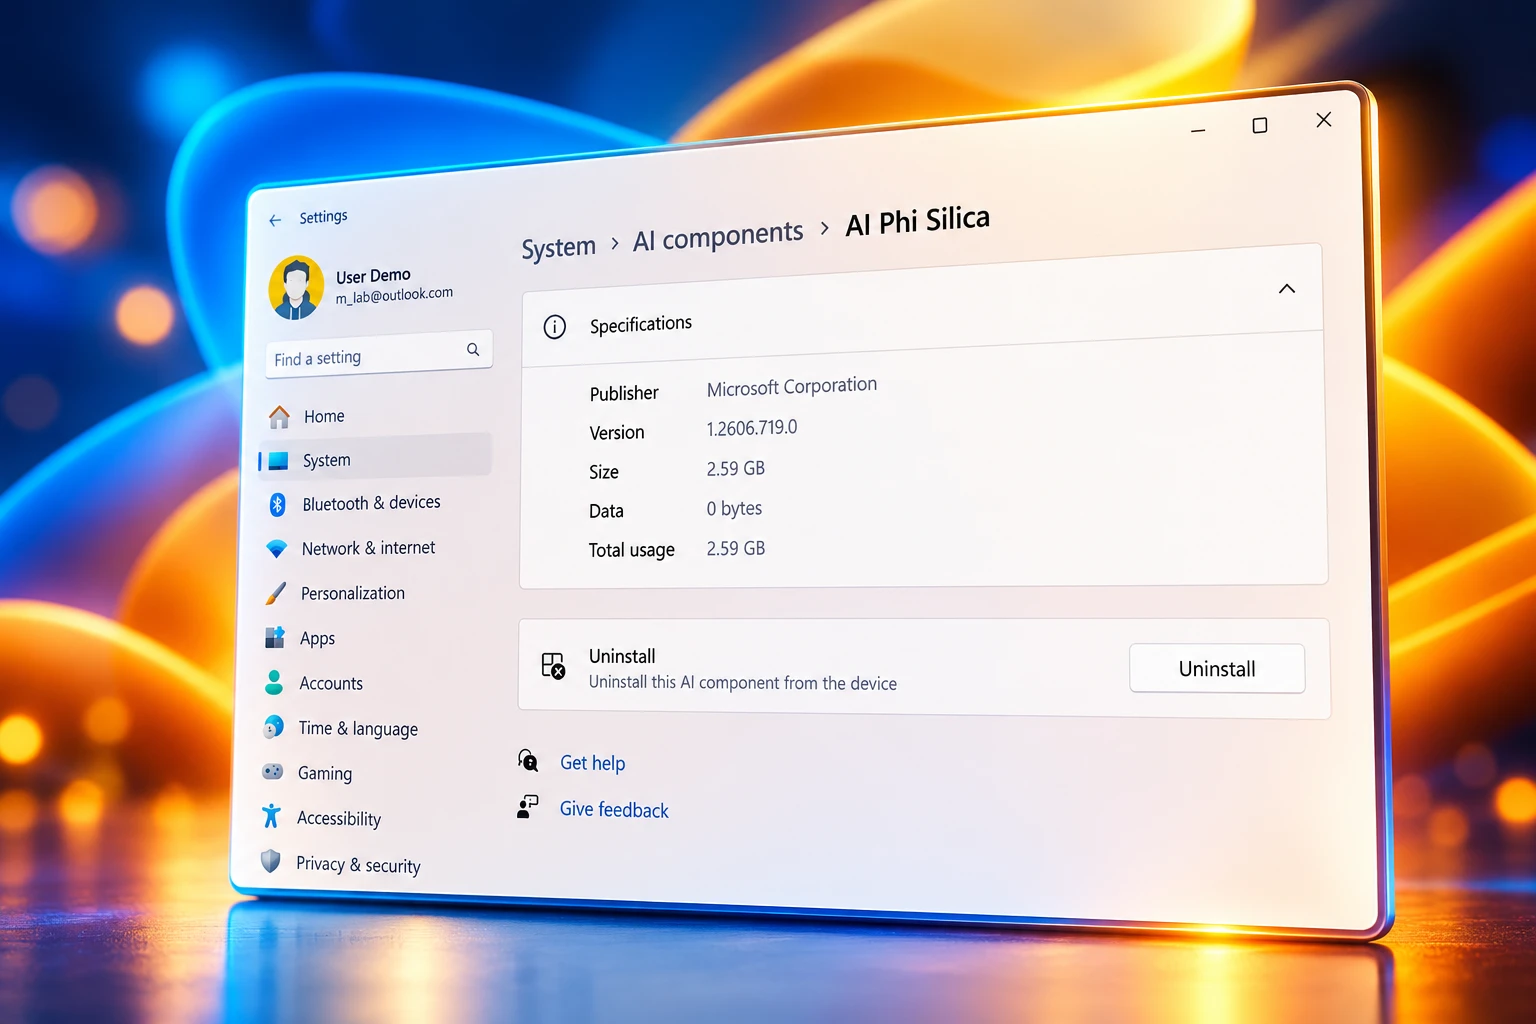Image resolution: width=1536 pixels, height=1024 pixels.
Task: Click the Give feedback person icon
Action: click(x=527, y=807)
